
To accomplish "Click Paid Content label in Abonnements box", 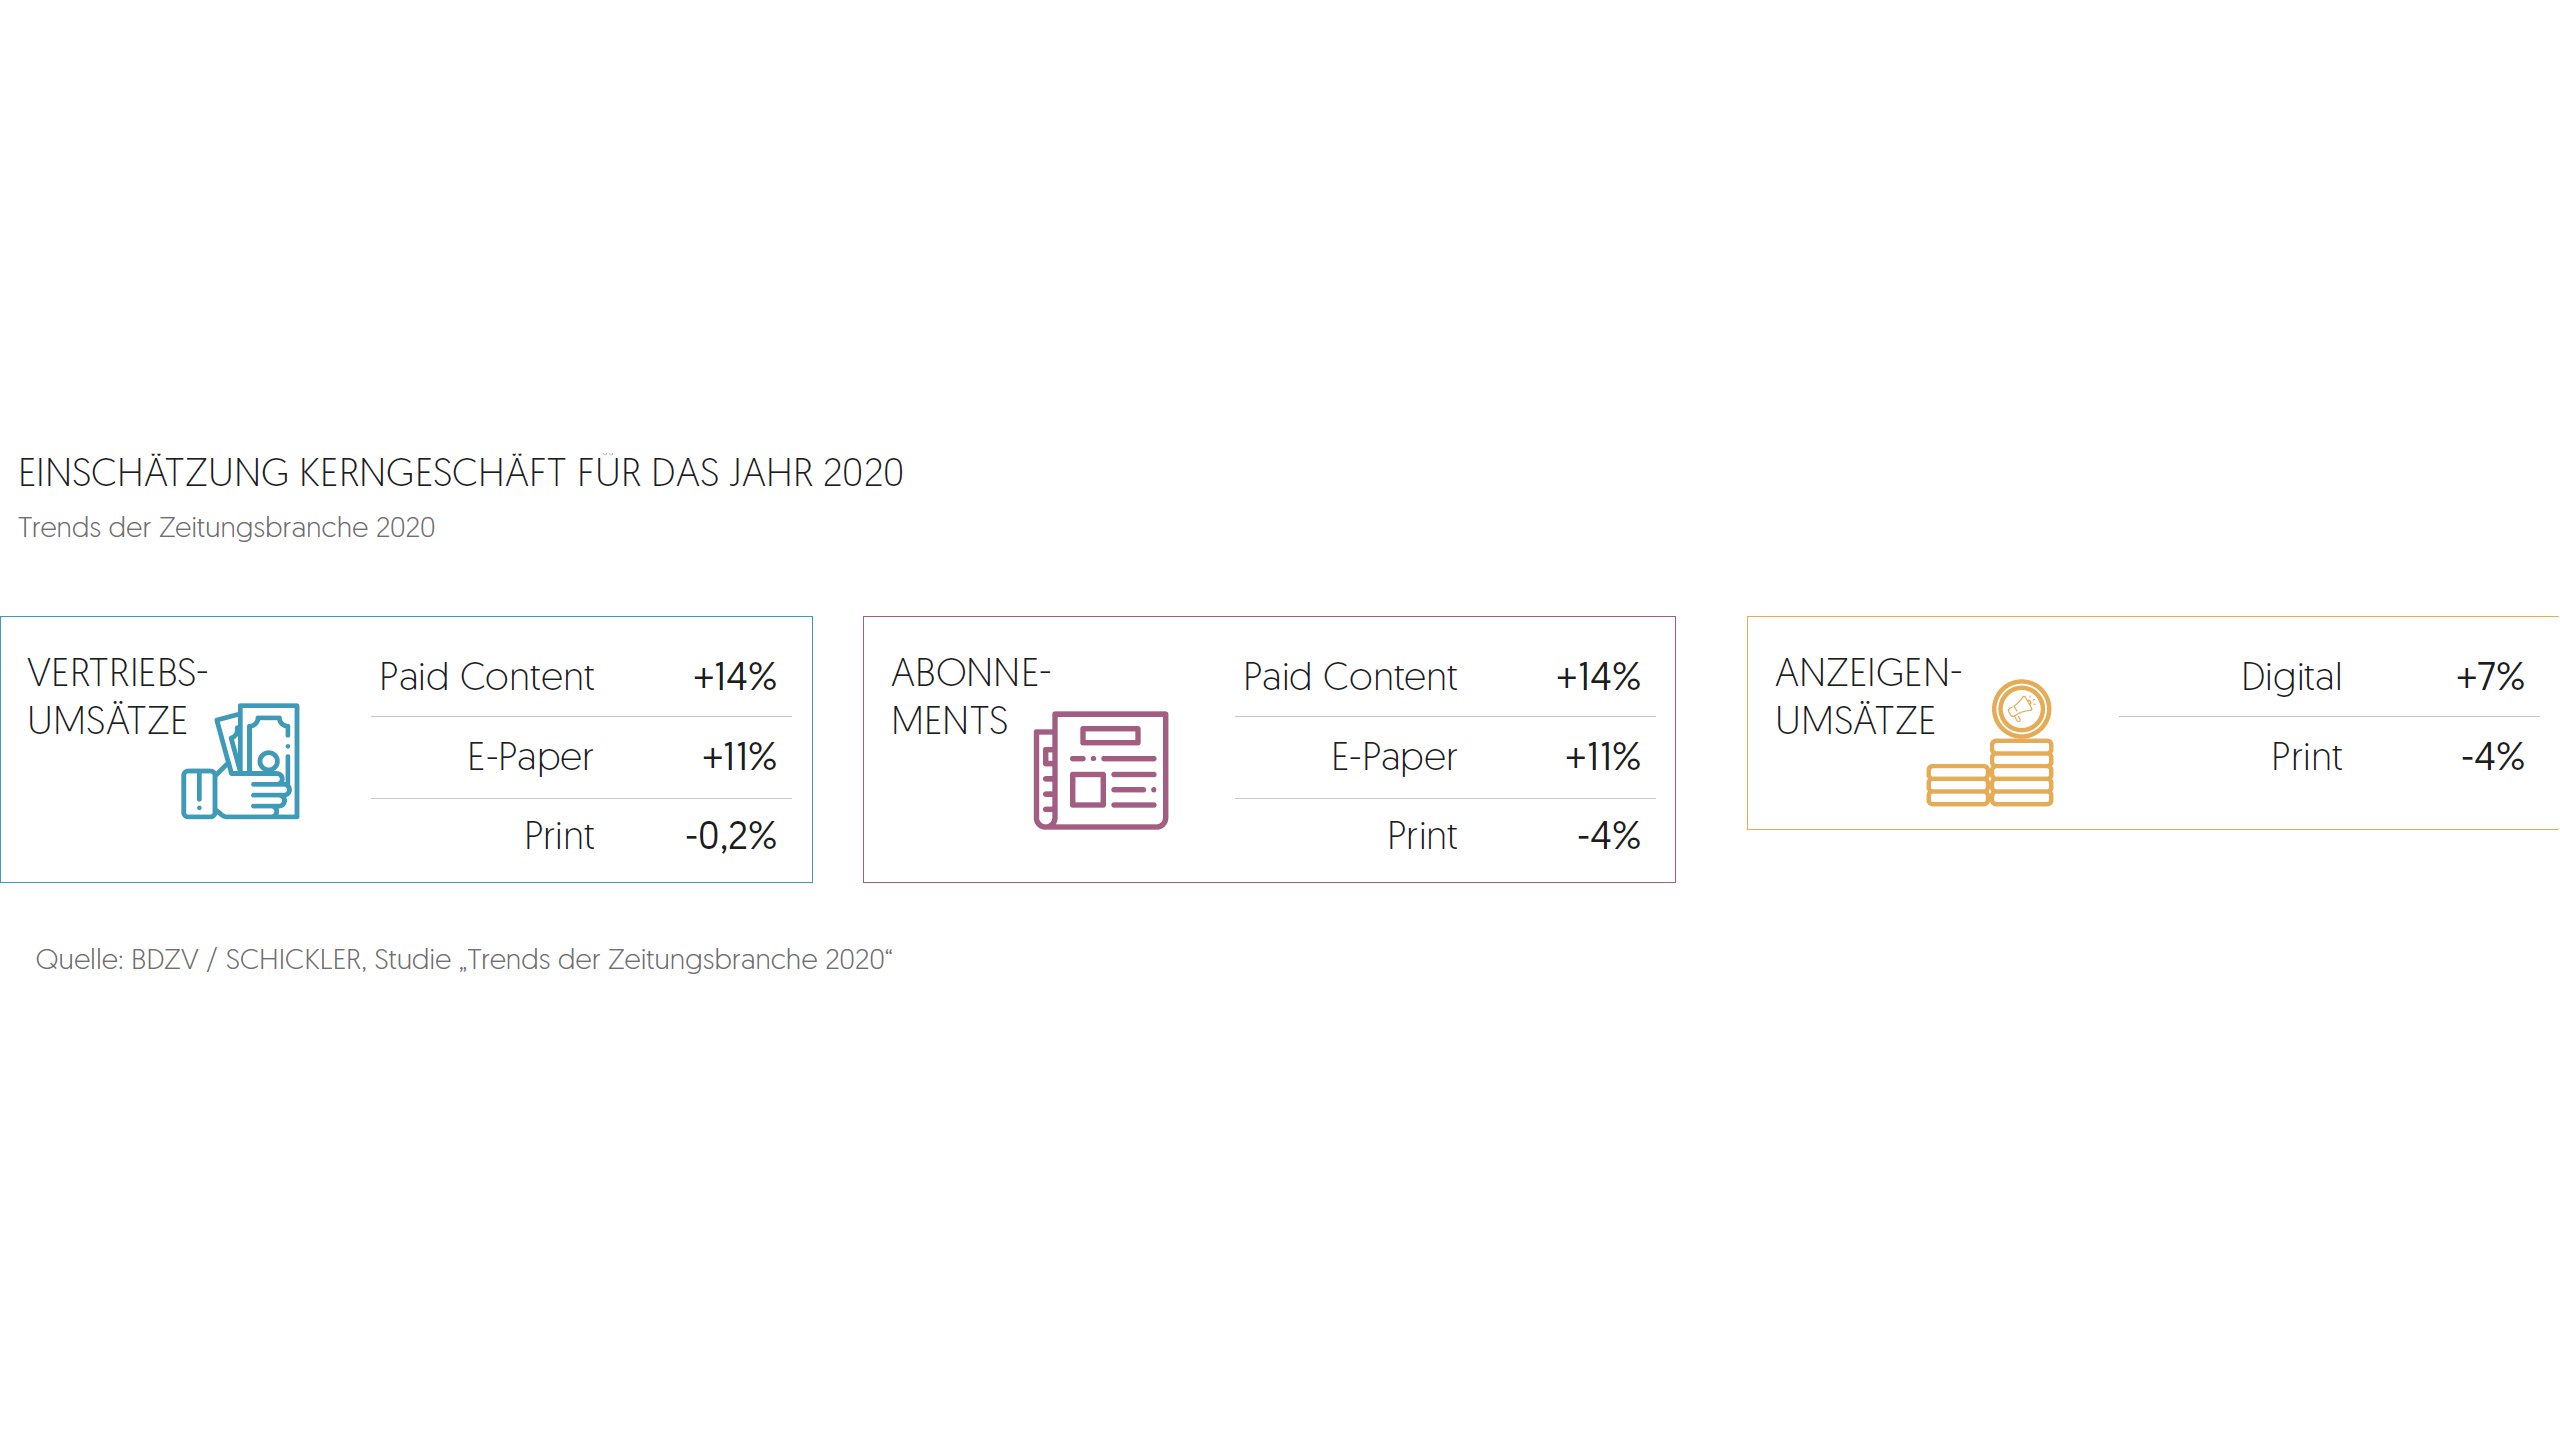I will (x=1350, y=677).
